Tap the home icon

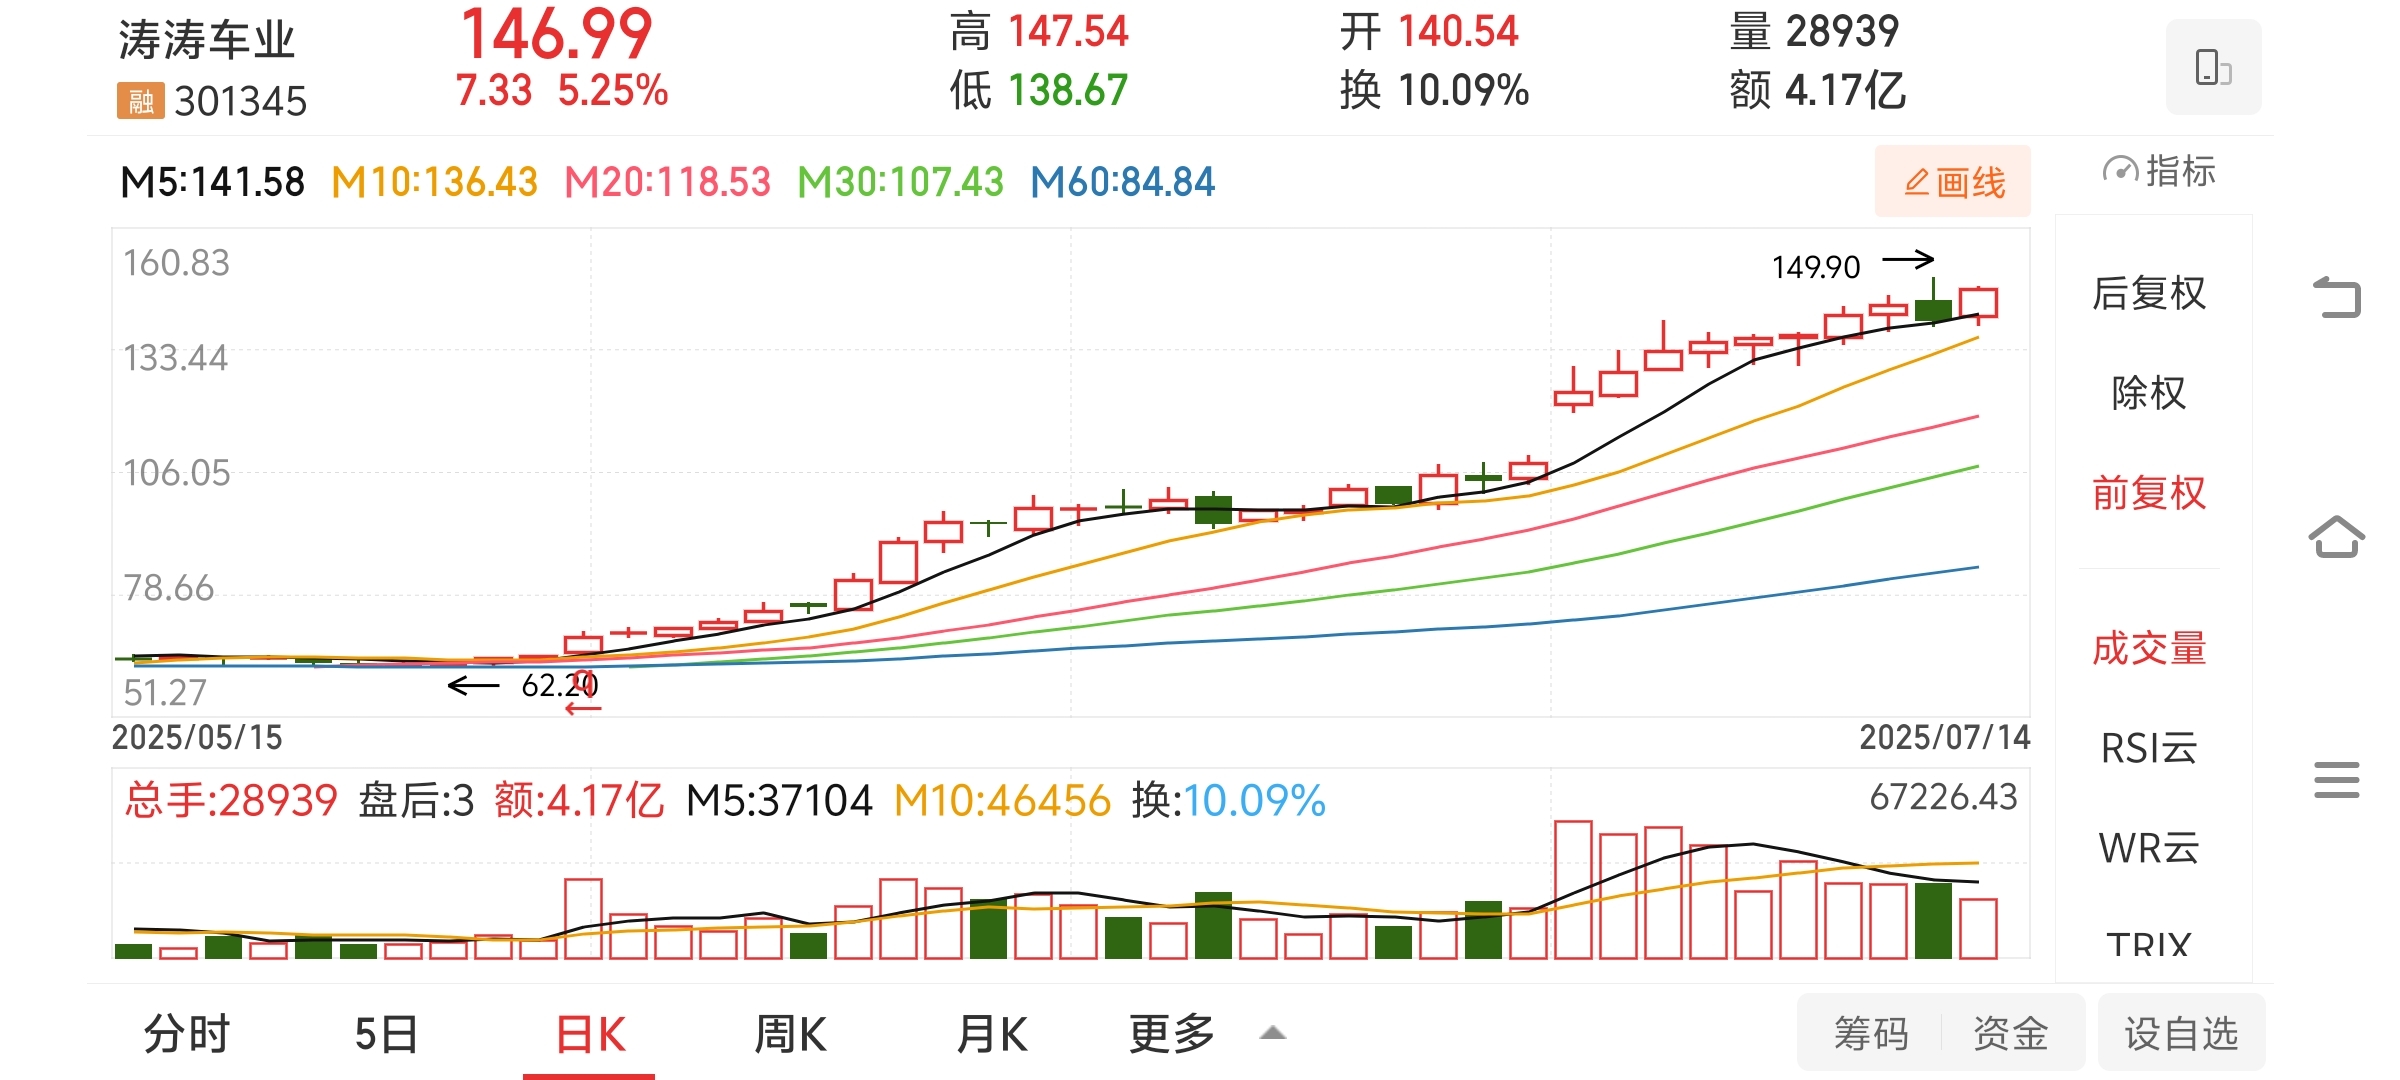pos(2337,537)
